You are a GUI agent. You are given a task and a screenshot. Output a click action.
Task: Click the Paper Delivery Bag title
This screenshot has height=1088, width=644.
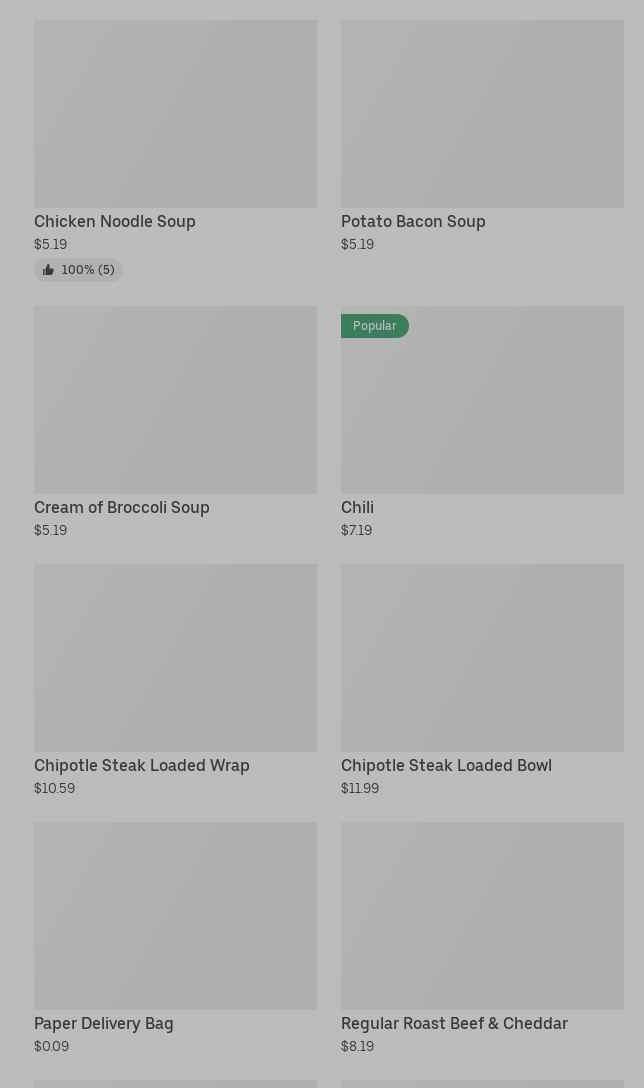pos(103,1023)
